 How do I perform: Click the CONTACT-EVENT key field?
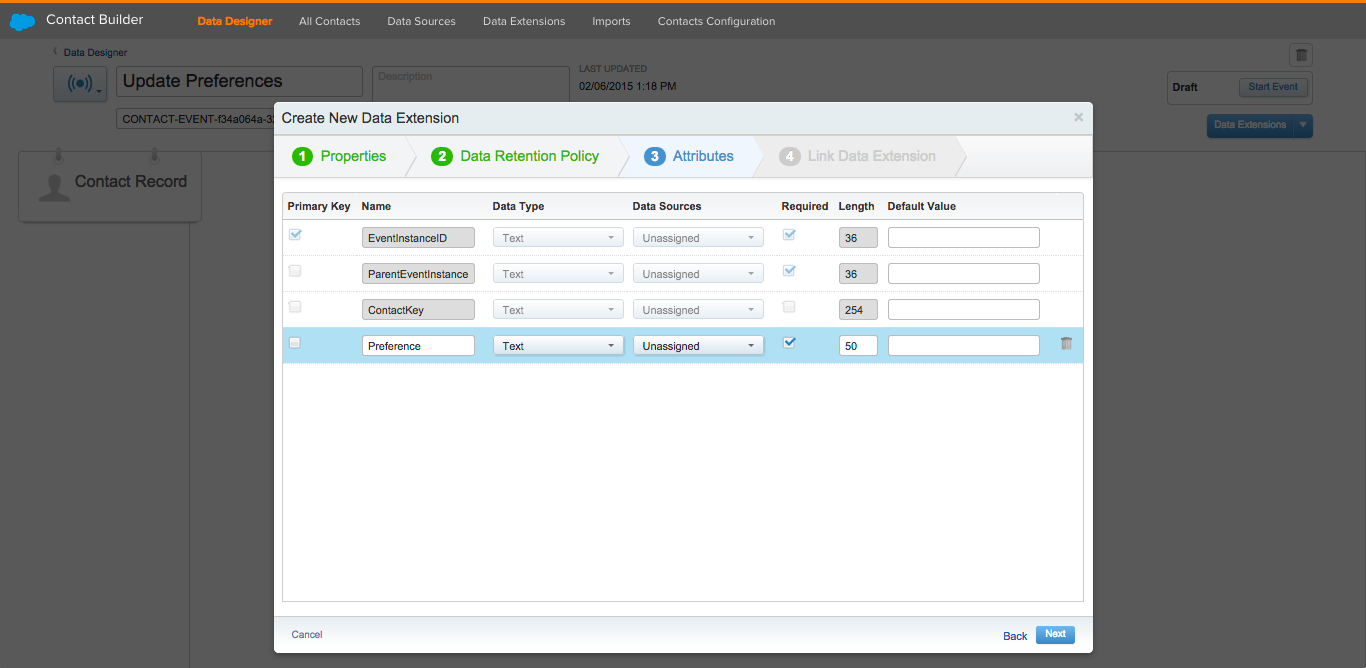196,119
